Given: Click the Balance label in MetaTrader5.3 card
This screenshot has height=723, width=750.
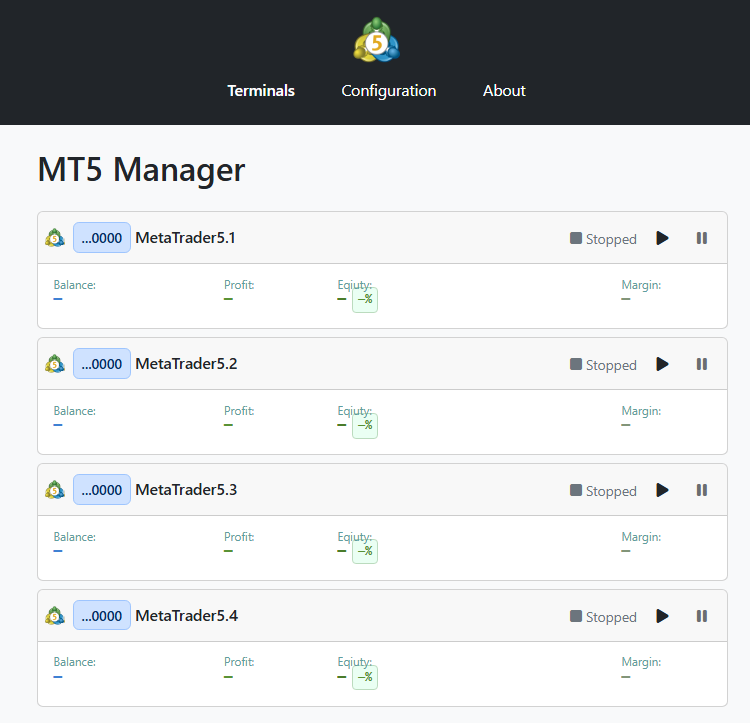Looking at the screenshot, I should click(x=75, y=537).
